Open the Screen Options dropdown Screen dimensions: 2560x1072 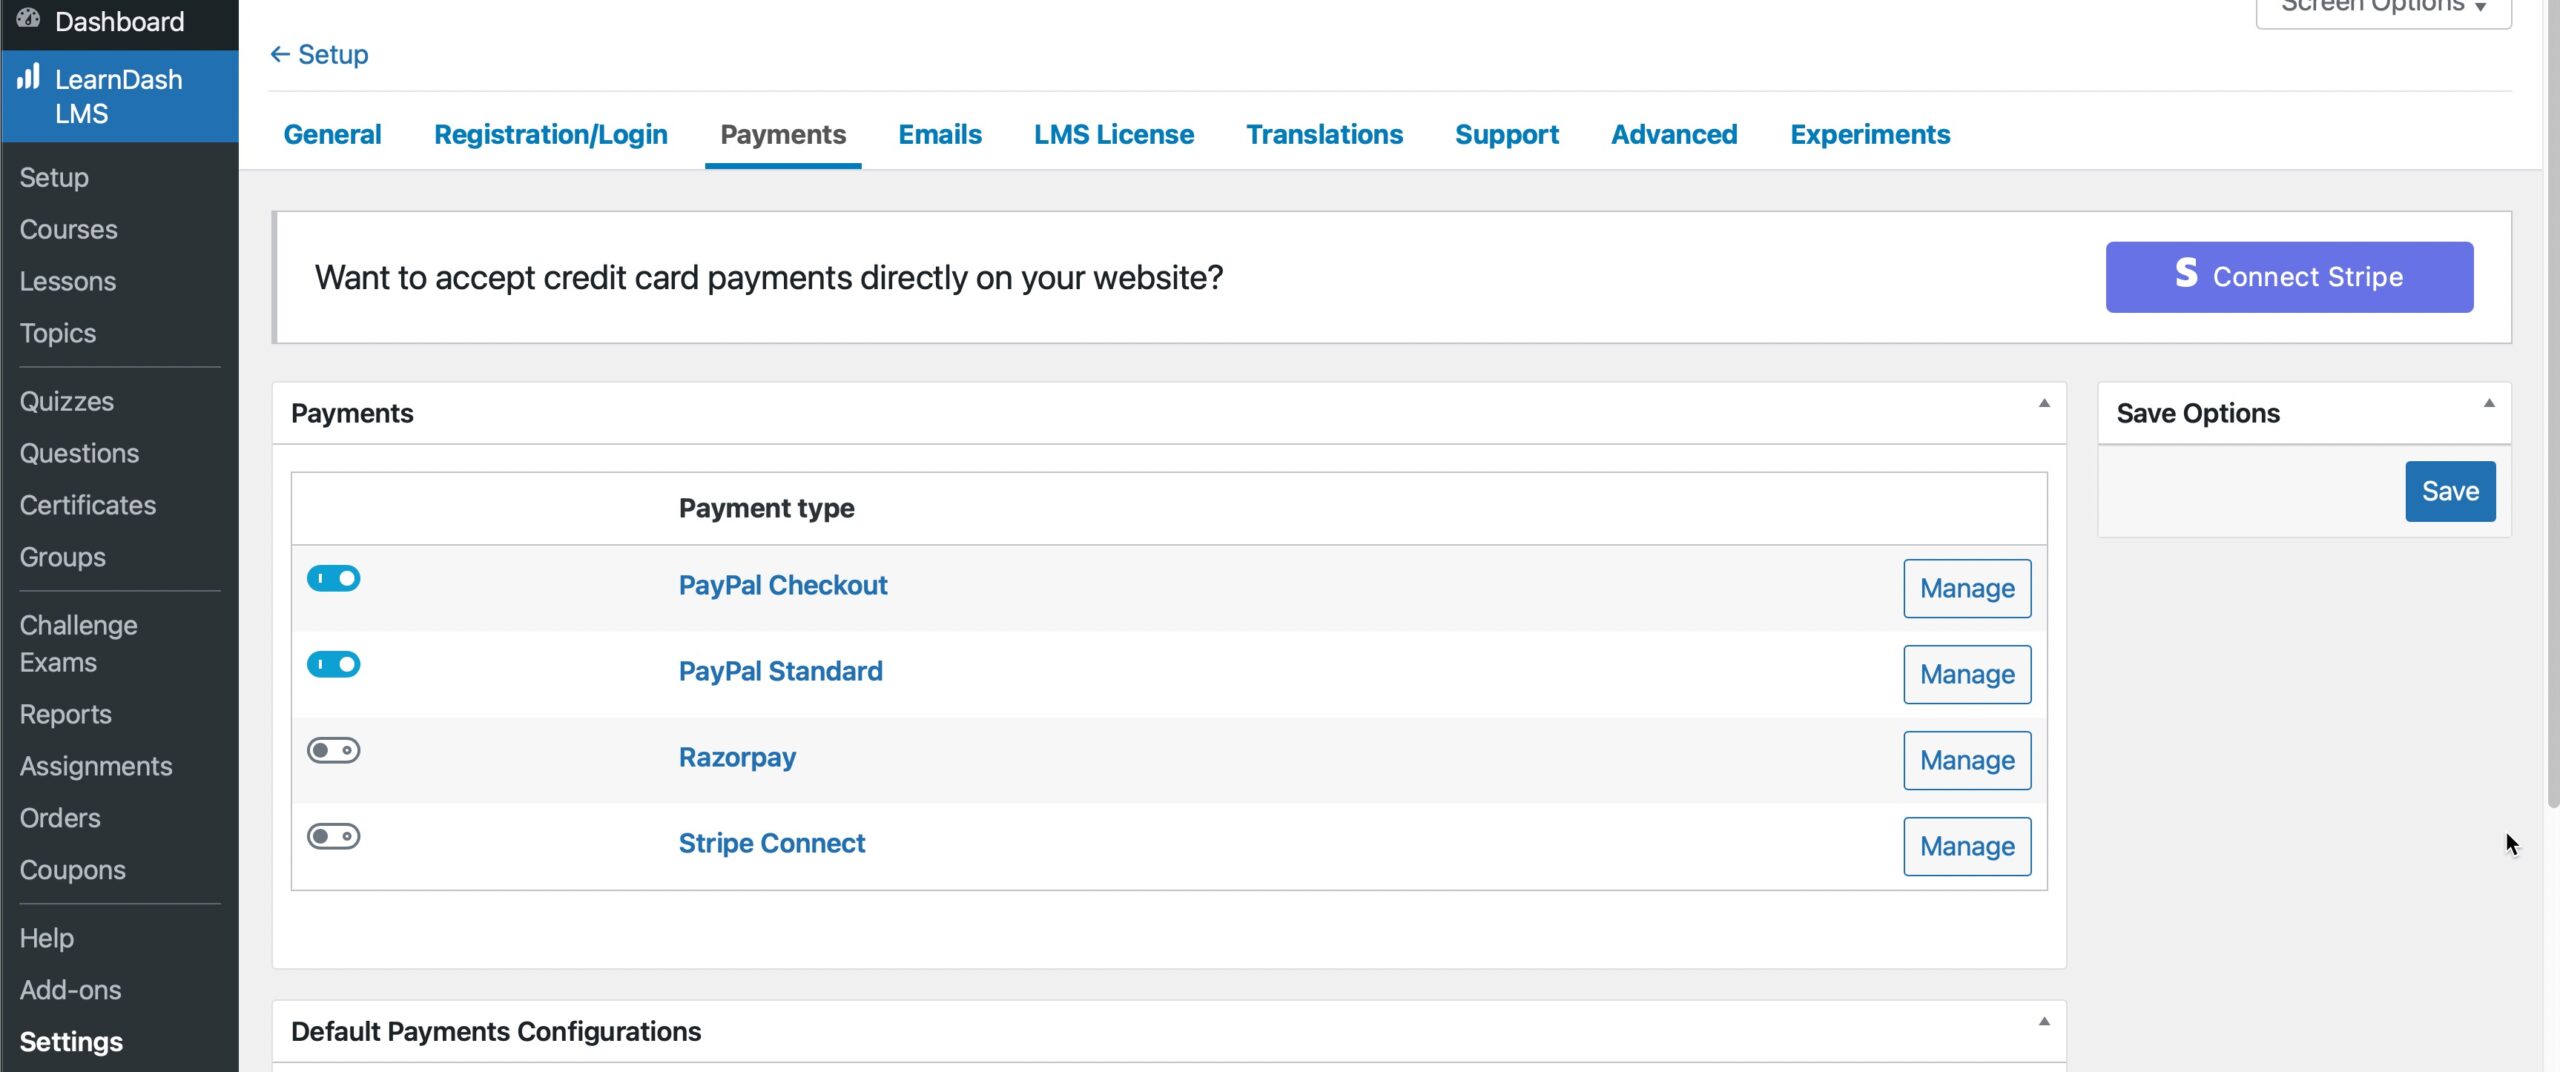[2383, 8]
